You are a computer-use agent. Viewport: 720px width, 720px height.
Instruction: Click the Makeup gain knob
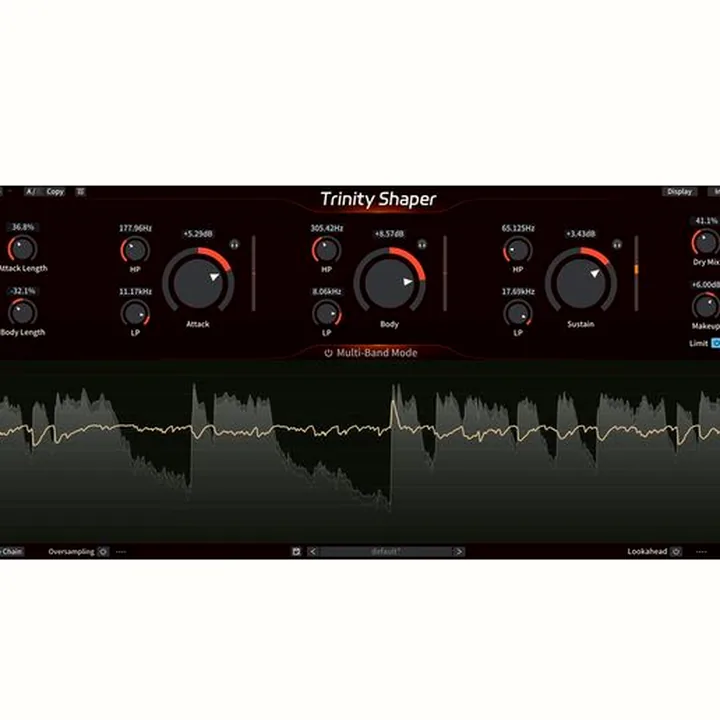[x=706, y=306]
